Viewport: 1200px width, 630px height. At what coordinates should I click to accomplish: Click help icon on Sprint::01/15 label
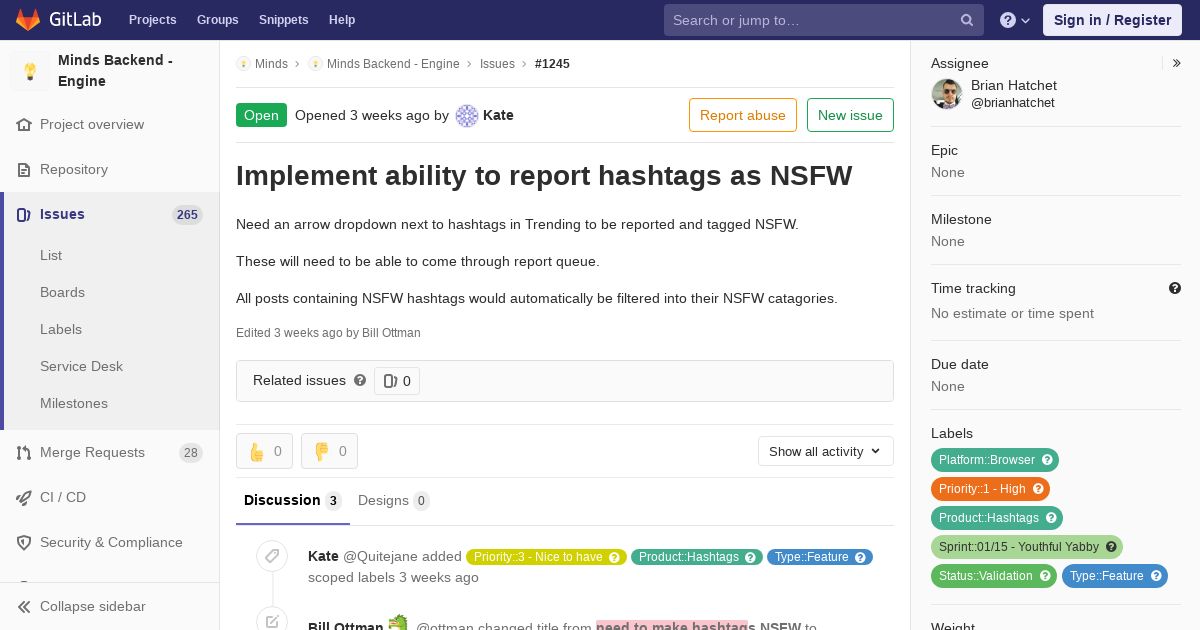pos(1111,547)
